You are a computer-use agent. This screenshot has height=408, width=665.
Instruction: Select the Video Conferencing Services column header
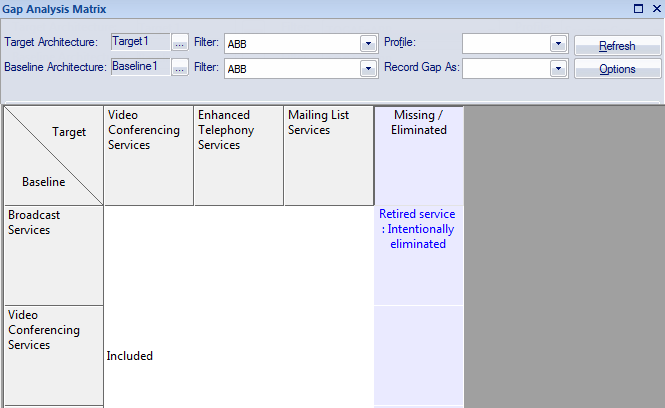[148, 155]
